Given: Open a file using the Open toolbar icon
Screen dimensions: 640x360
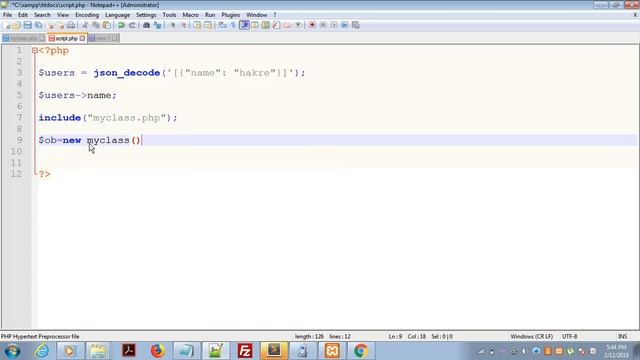Looking at the screenshot, I should (17, 25).
